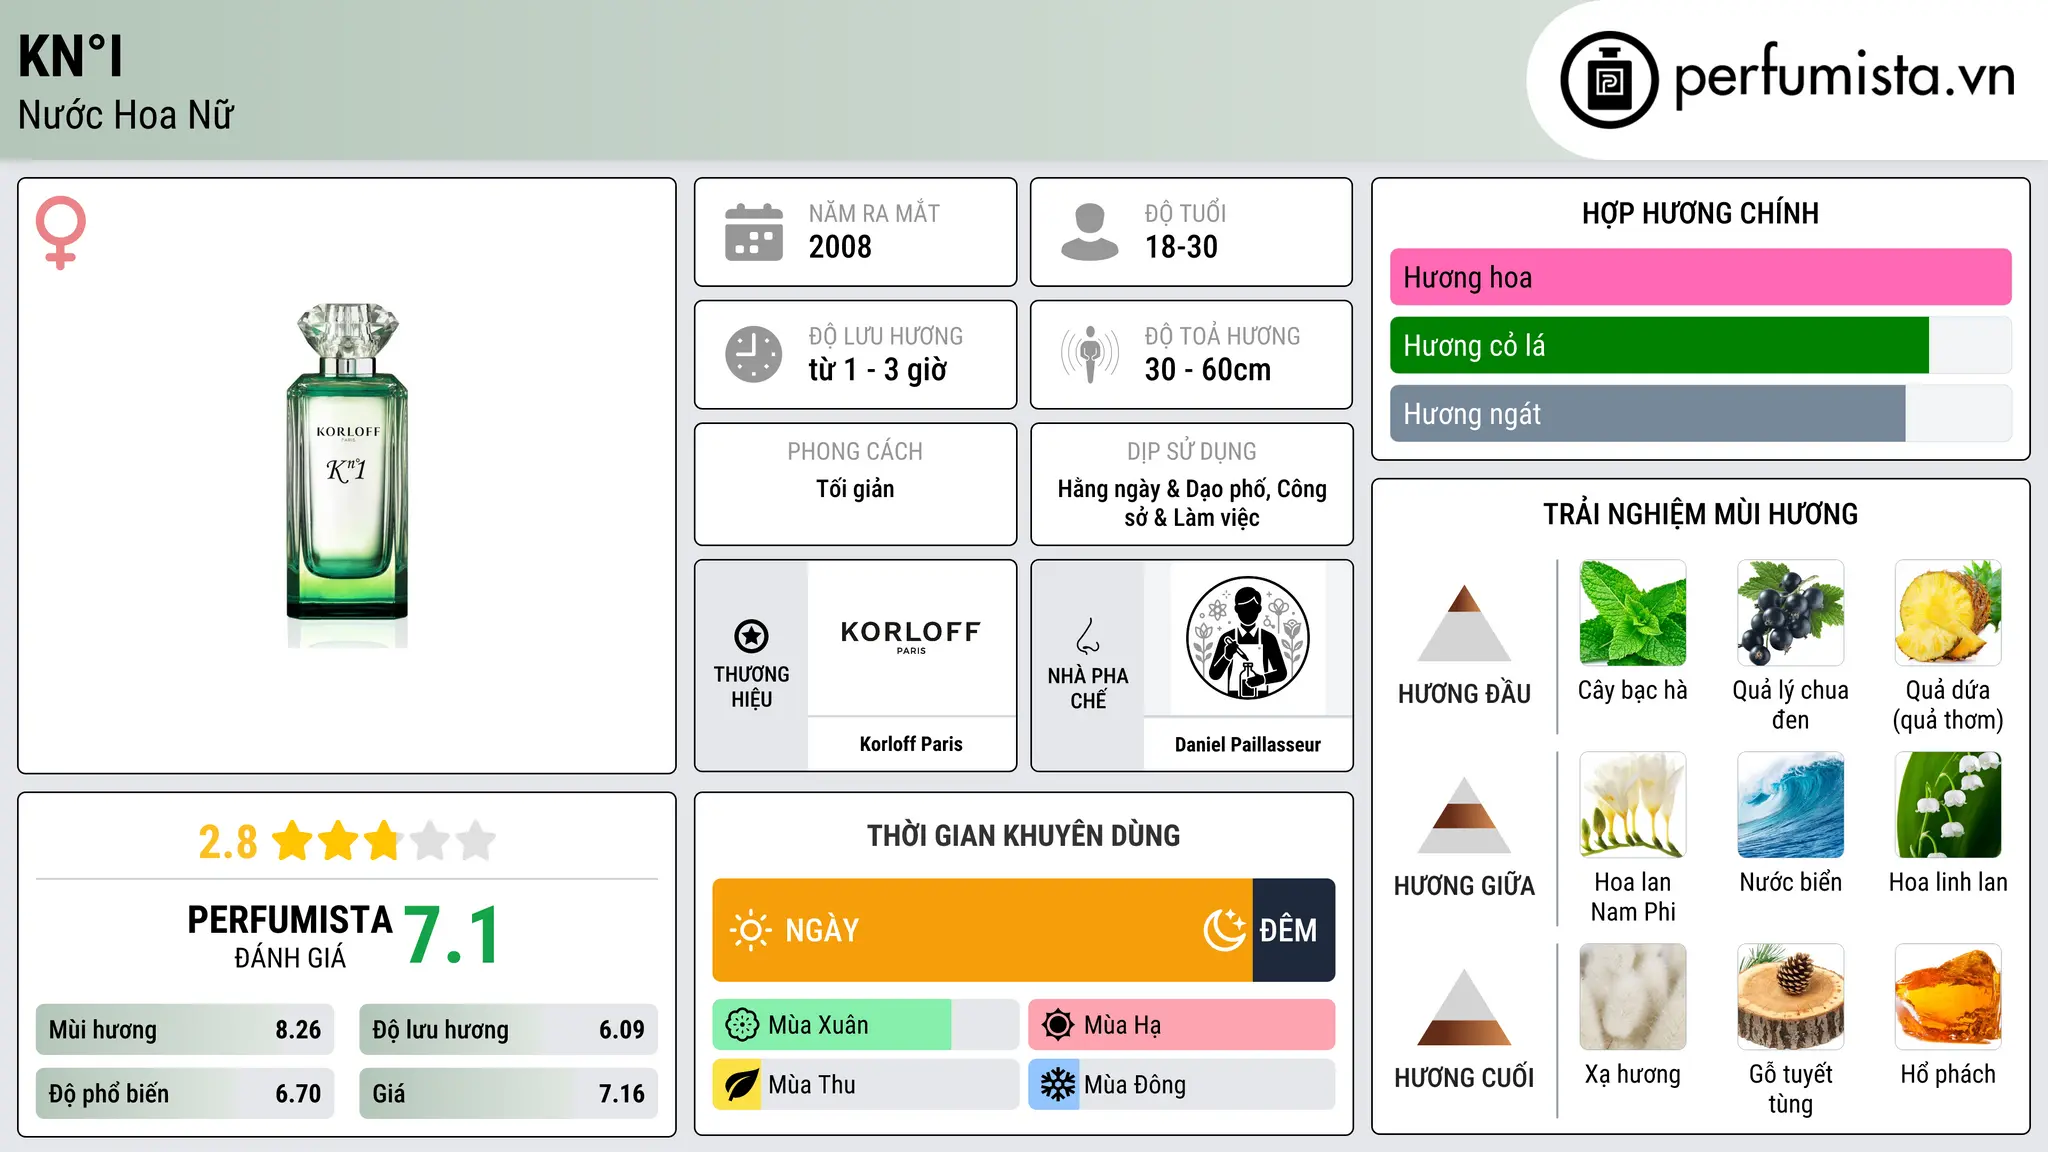Select the Hoa linh lan thumbnail
Image resolution: width=2048 pixels, height=1152 pixels.
point(1948,805)
